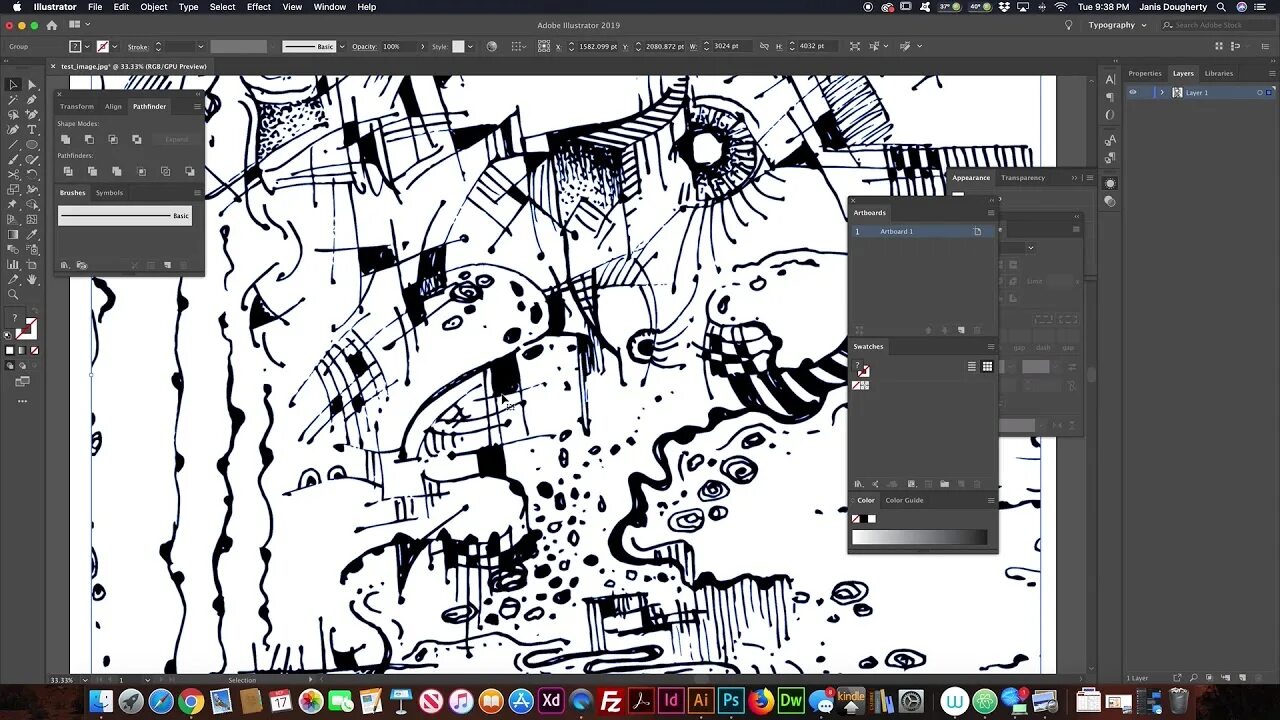This screenshot has width=1280, height=720.
Task: Open the Paragraph panel icon
Action: tap(1110, 97)
